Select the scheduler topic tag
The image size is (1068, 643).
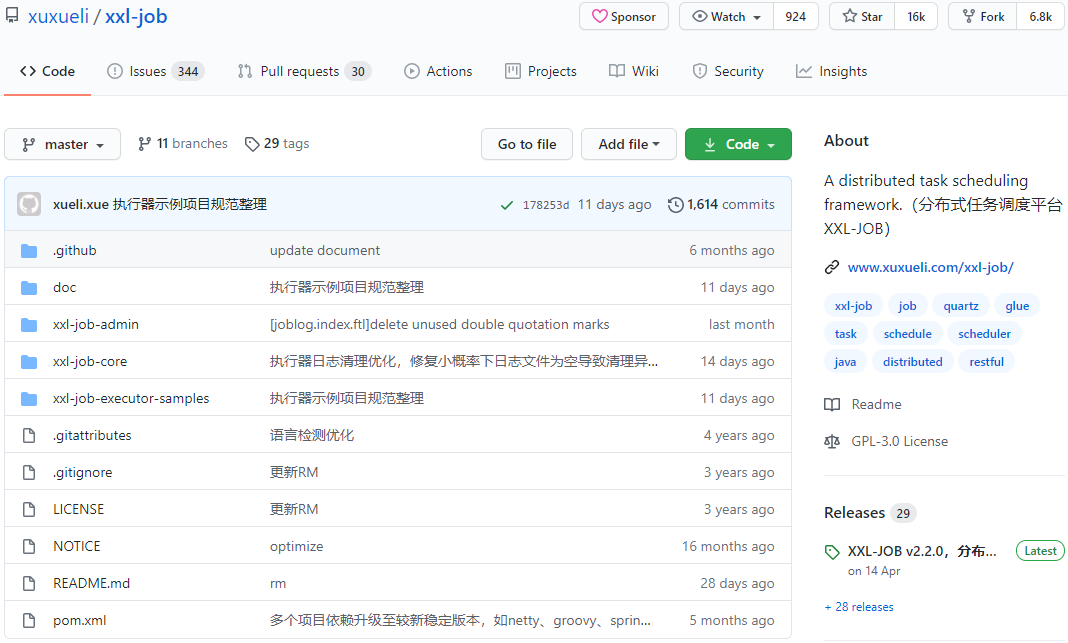pos(984,334)
